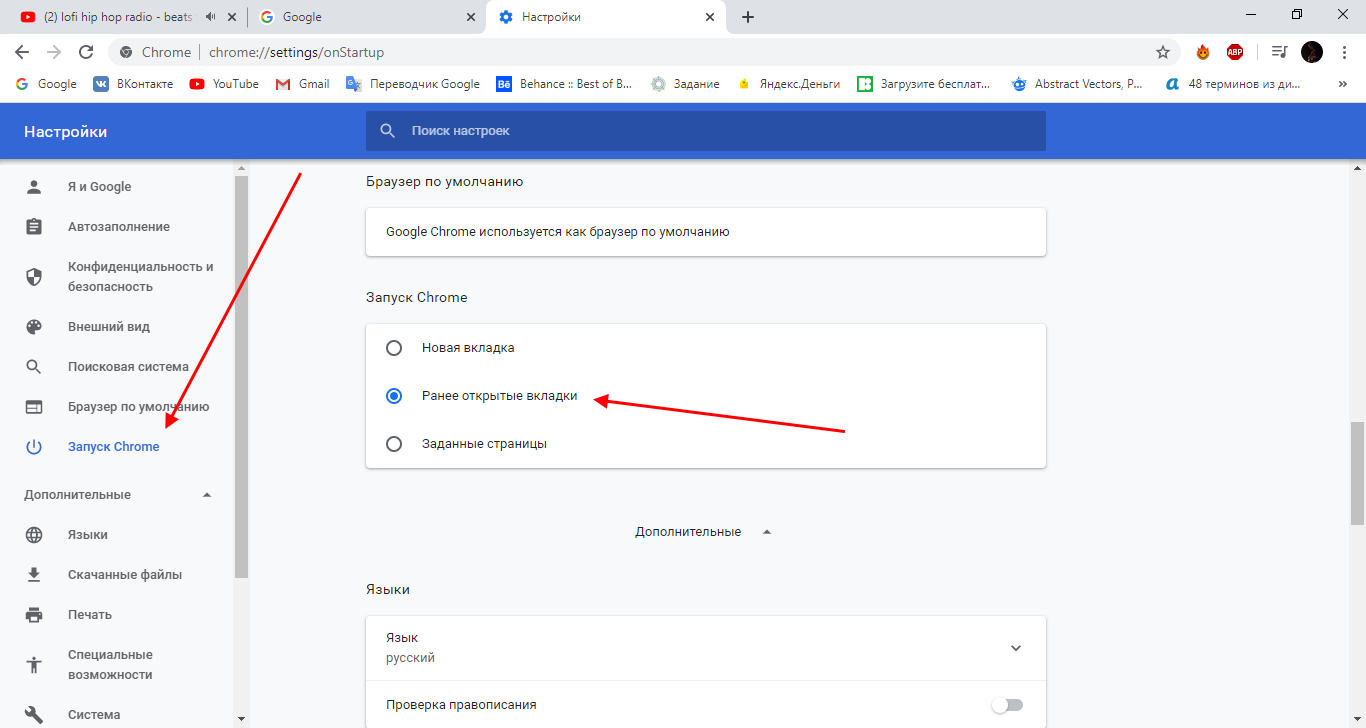This screenshot has width=1366, height=728.
Task: Select Ранее открытые вкладки radio button
Action: 394,396
